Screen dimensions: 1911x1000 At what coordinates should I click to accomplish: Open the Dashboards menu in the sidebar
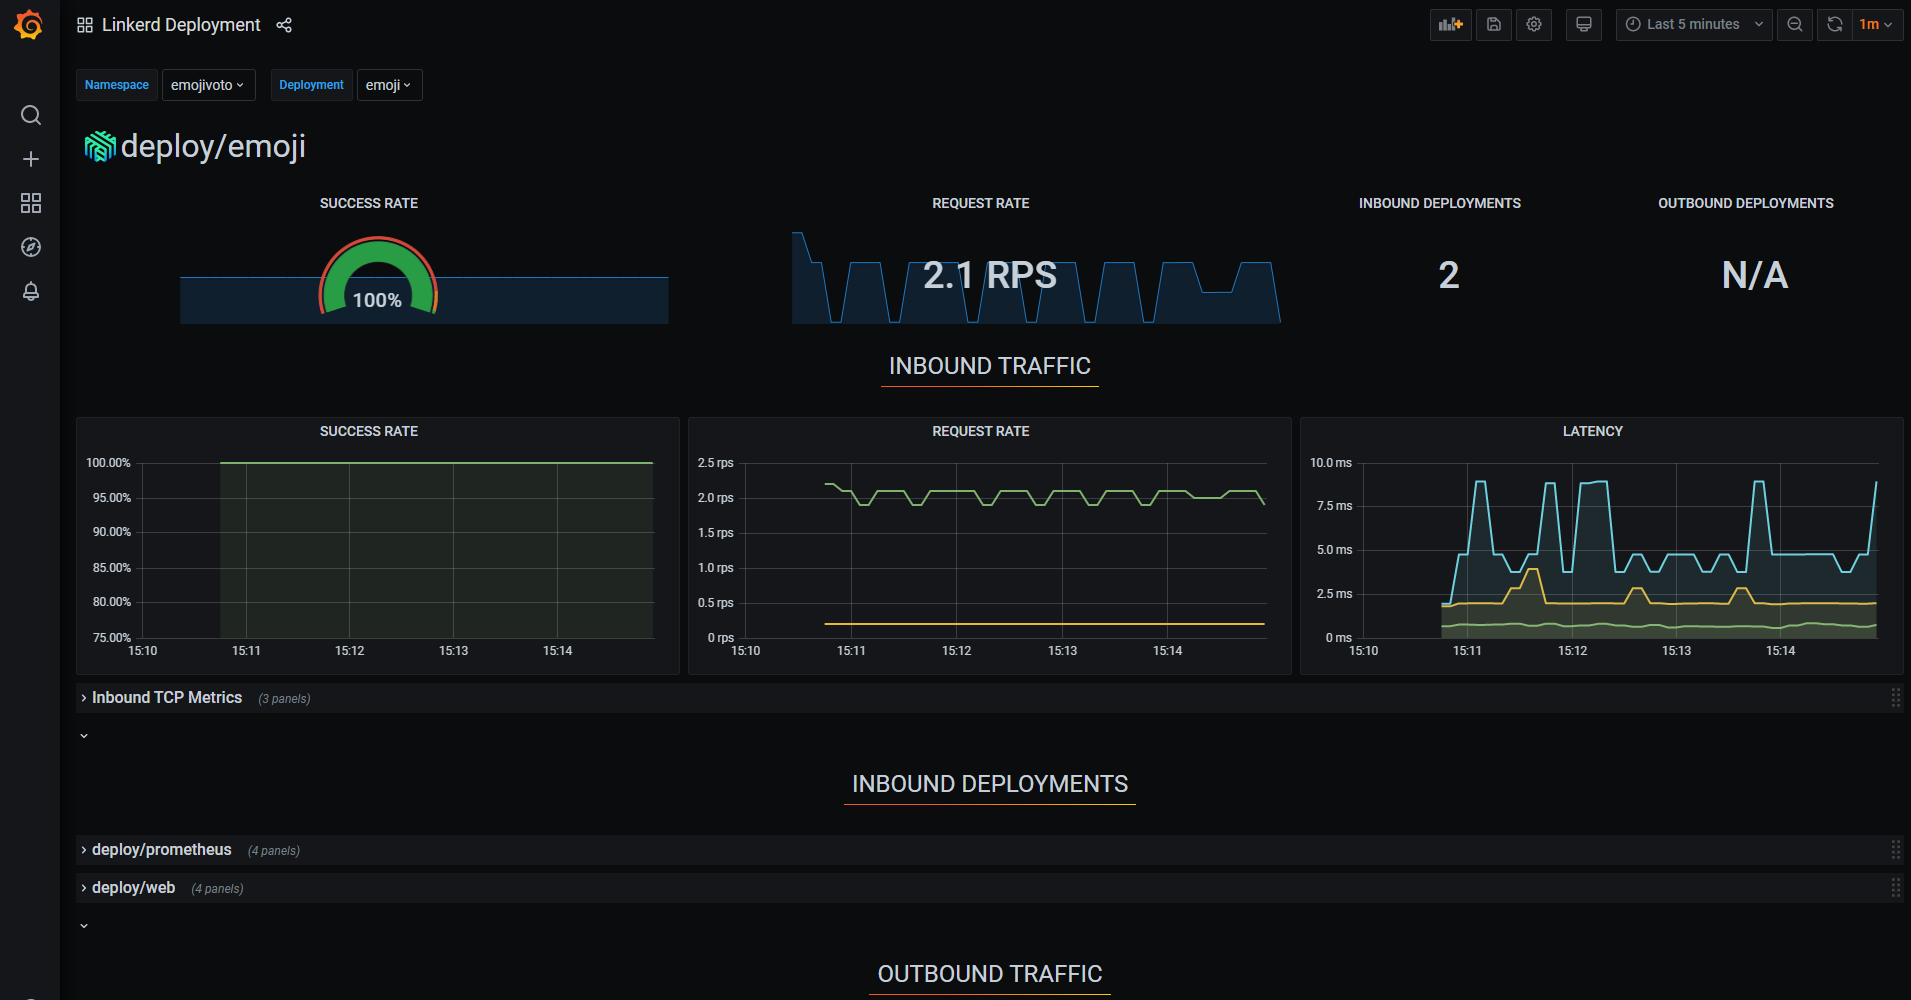coord(31,203)
